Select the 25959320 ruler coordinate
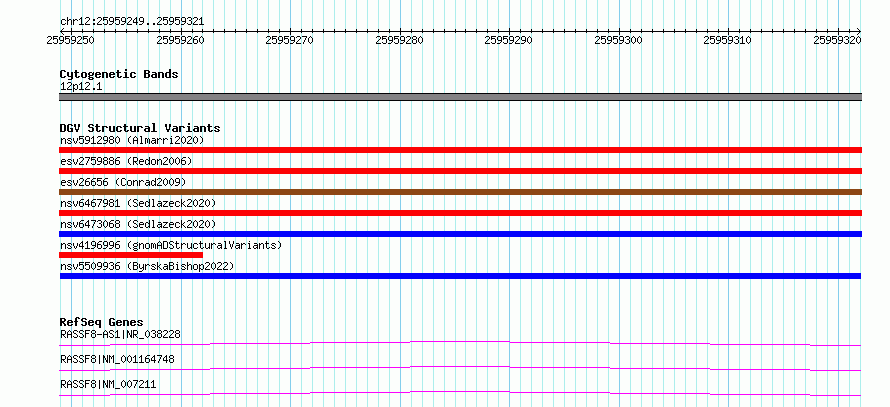This screenshot has width=890, height=407. pyautogui.click(x=838, y=40)
